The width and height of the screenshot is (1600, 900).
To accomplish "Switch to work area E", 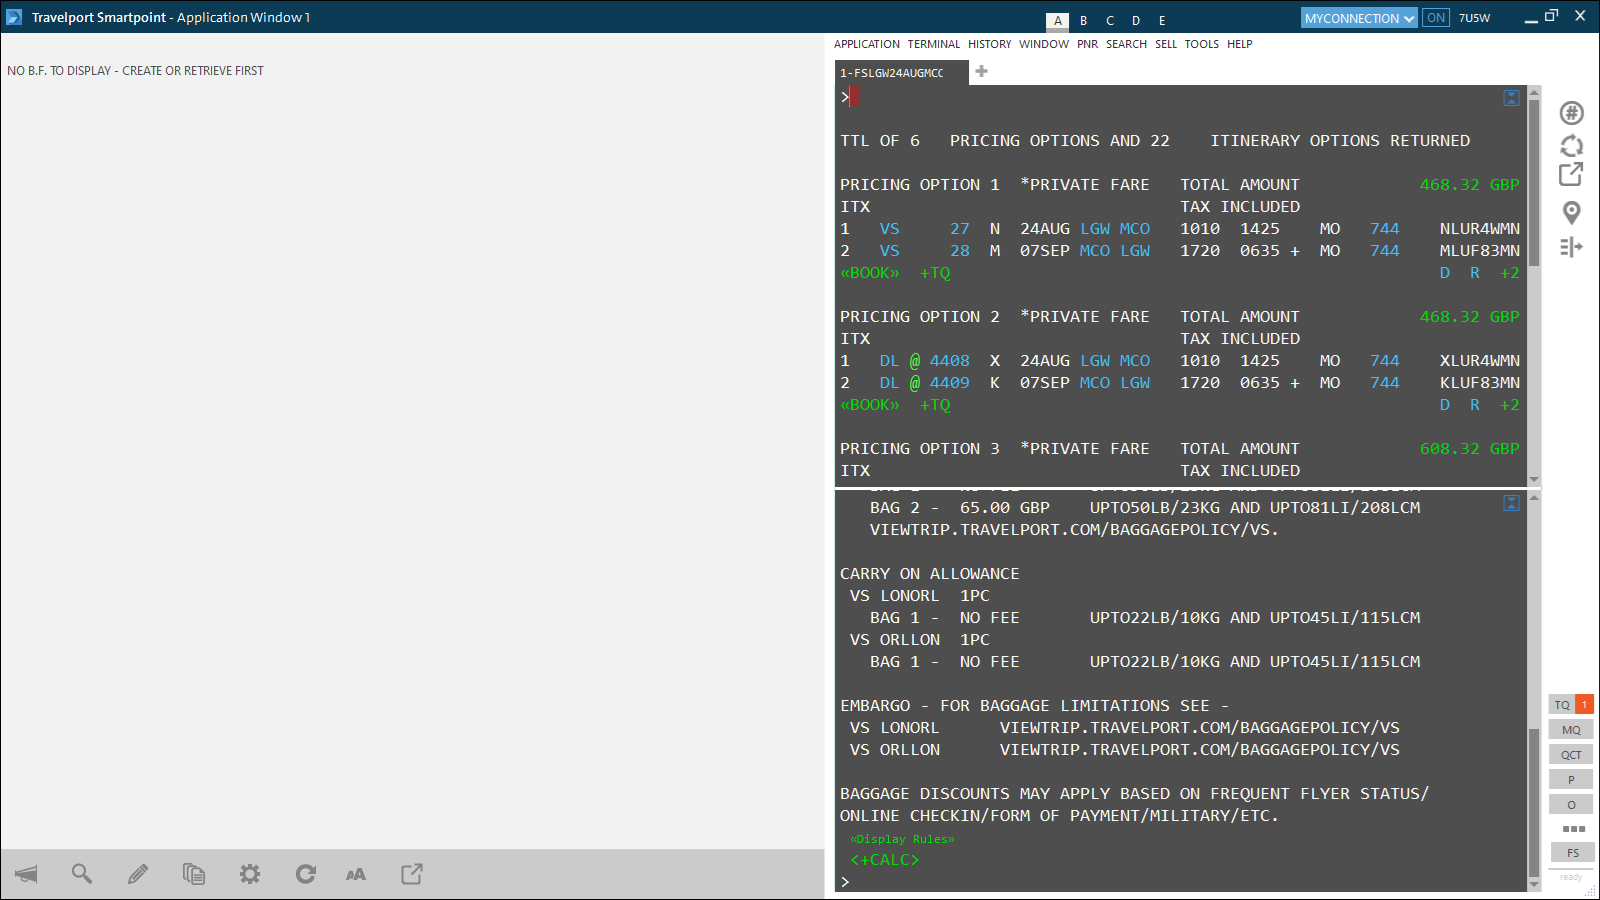I will pos(1162,20).
